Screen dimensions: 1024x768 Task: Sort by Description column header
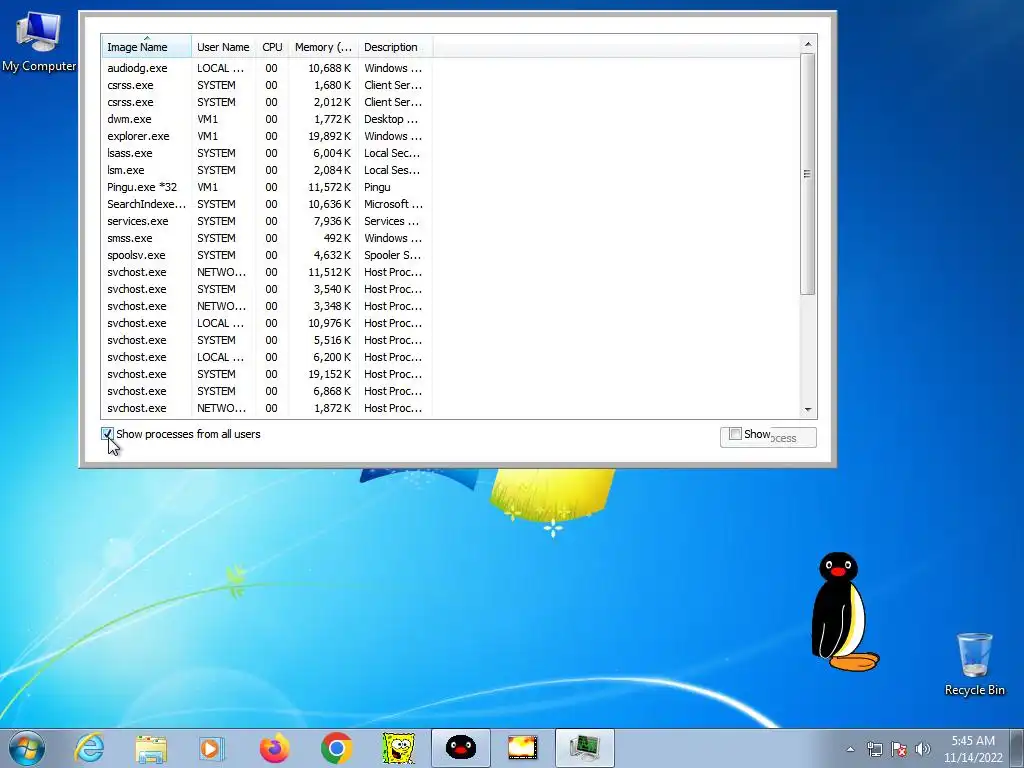[x=395, y=47]
